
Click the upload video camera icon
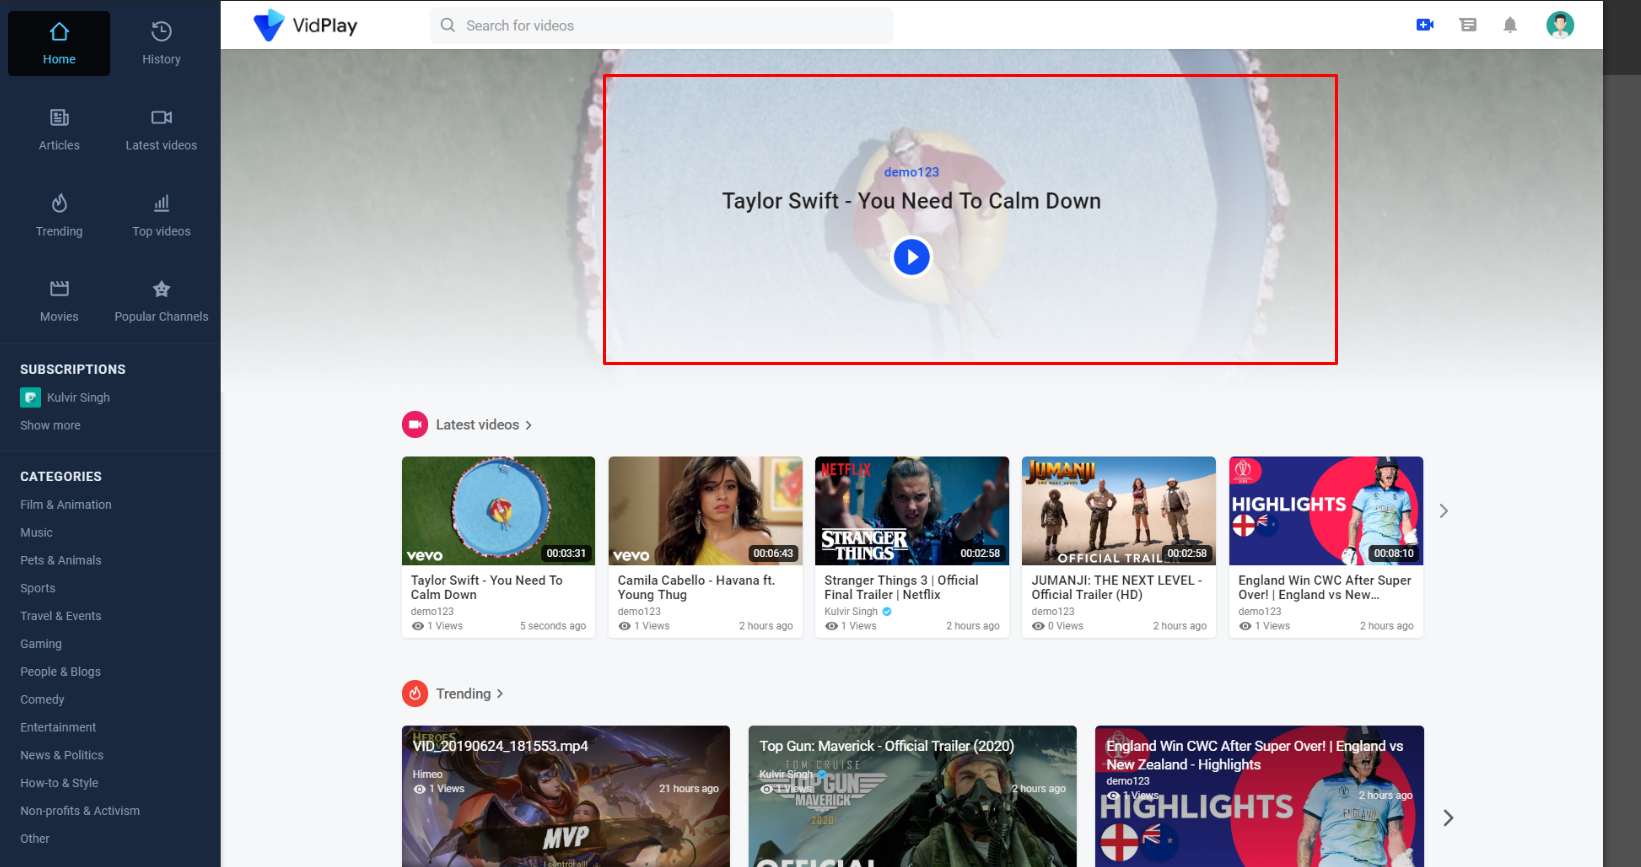pos(1425,25)
